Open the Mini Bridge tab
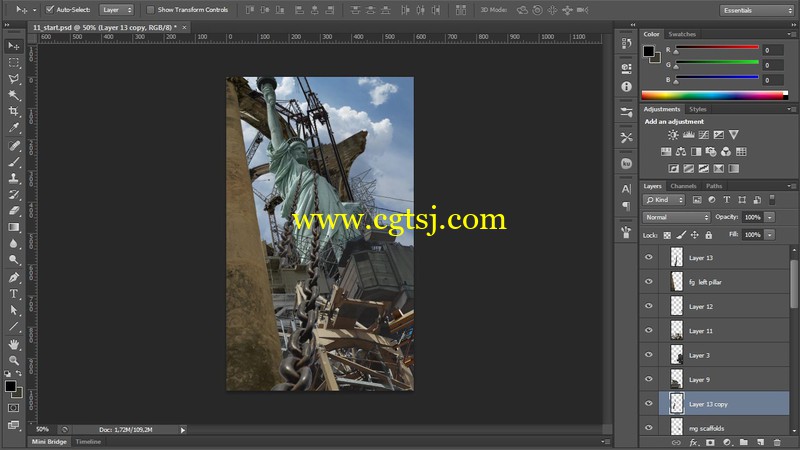Viewport: 800px width, 450px height. point(49,442)
